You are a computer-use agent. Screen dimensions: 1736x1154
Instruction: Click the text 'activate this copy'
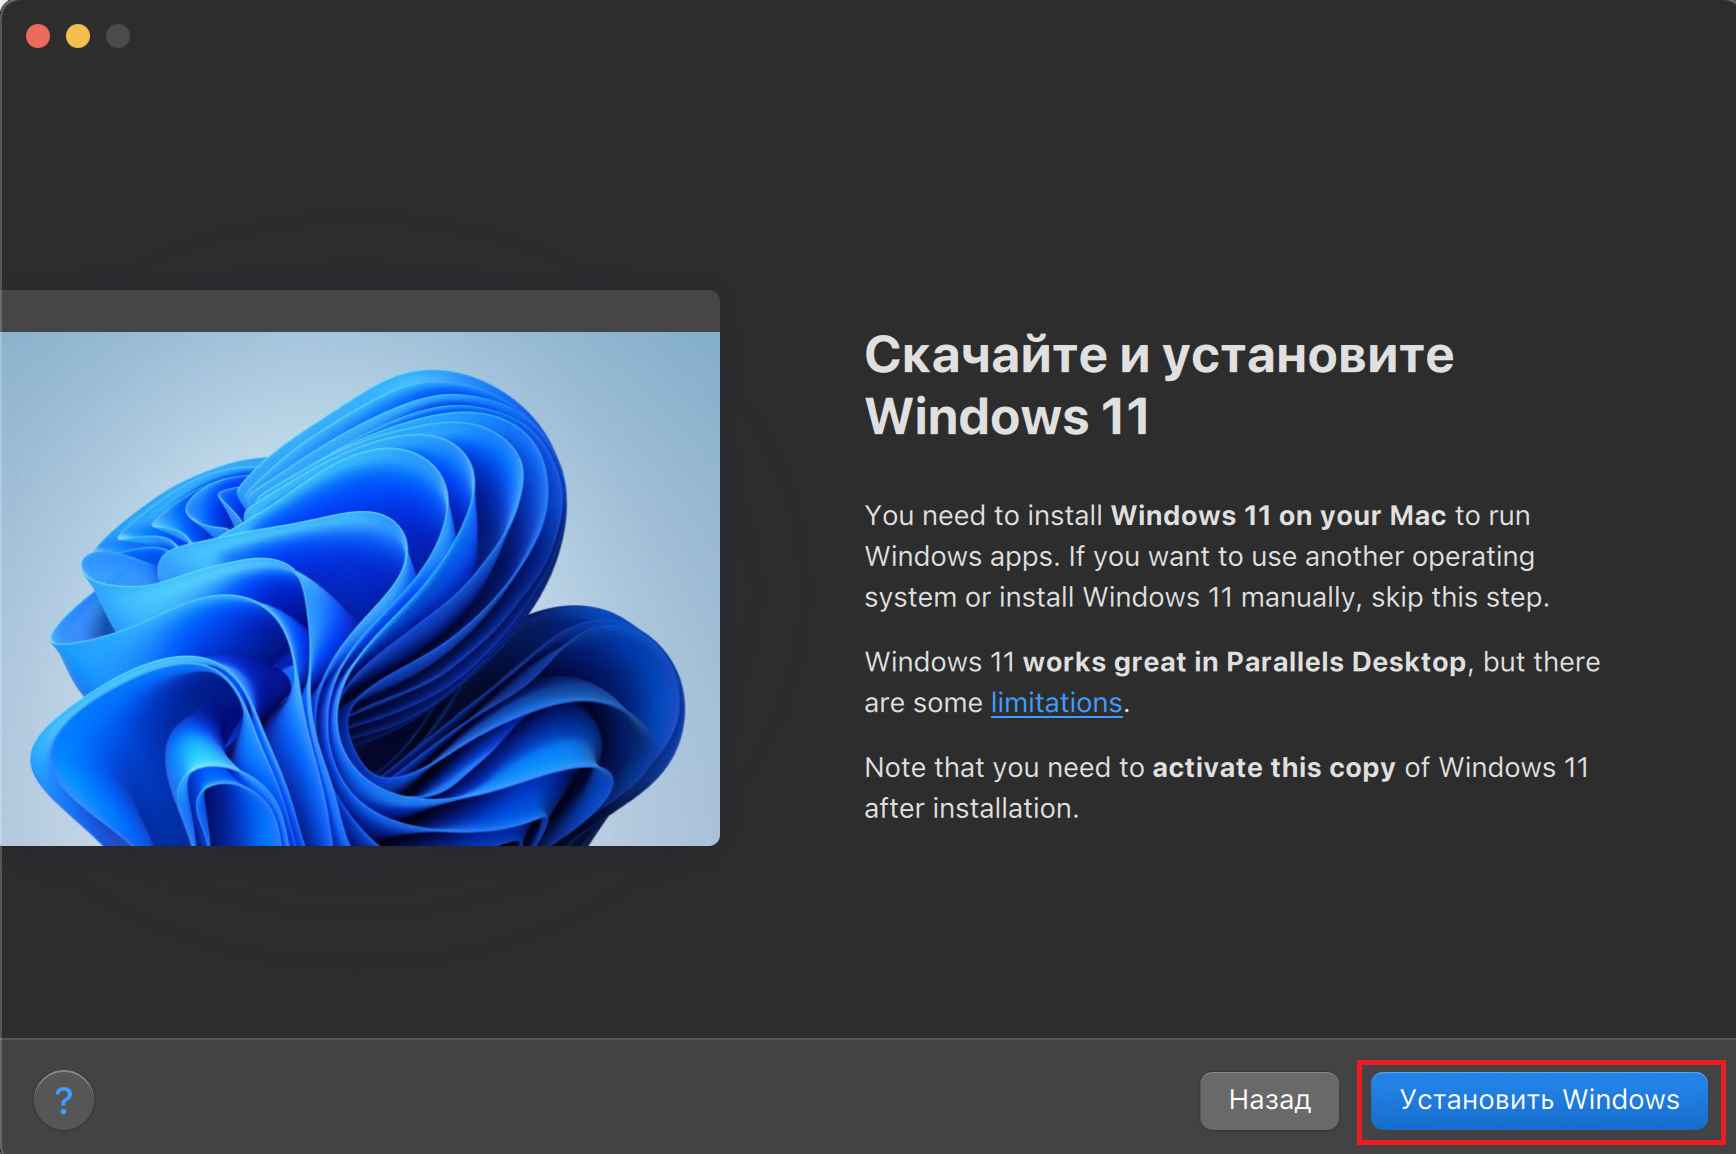(1273, 767)
